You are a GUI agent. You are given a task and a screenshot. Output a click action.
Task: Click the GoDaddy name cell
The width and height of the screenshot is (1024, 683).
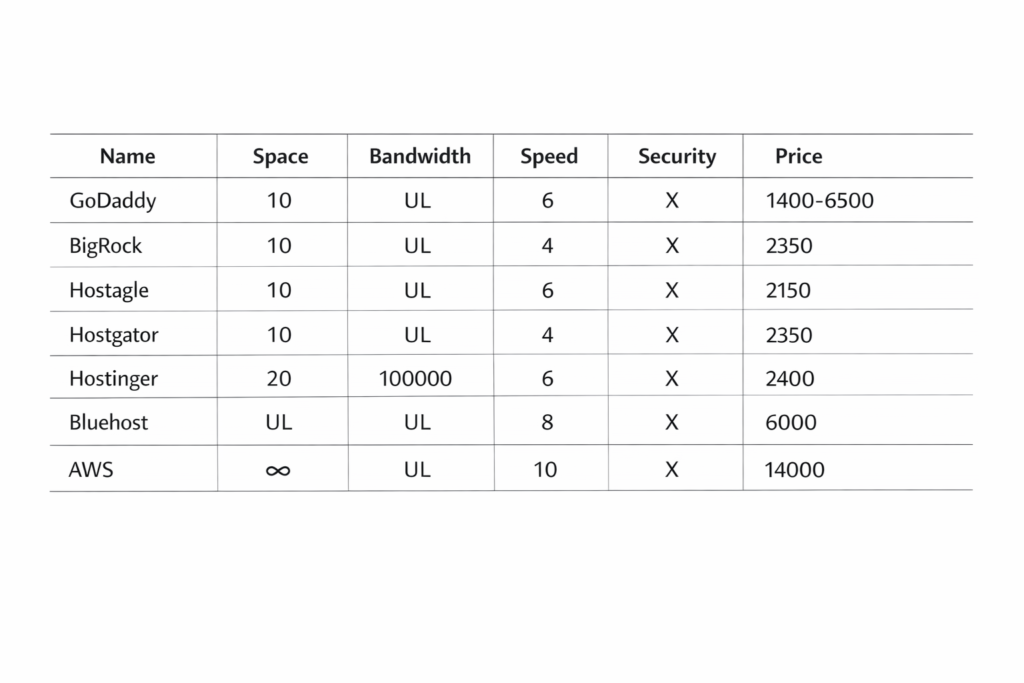[x=113, y=200]
